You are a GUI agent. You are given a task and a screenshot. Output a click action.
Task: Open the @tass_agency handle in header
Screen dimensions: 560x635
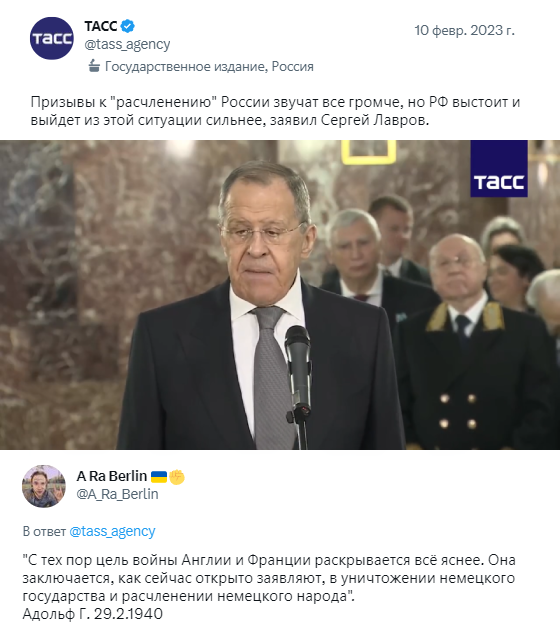click(x=127, y=44)
